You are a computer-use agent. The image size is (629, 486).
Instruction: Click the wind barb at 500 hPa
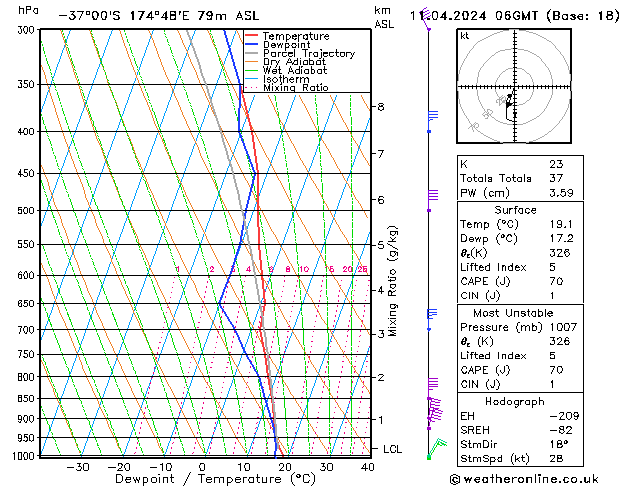coord(432,200)
